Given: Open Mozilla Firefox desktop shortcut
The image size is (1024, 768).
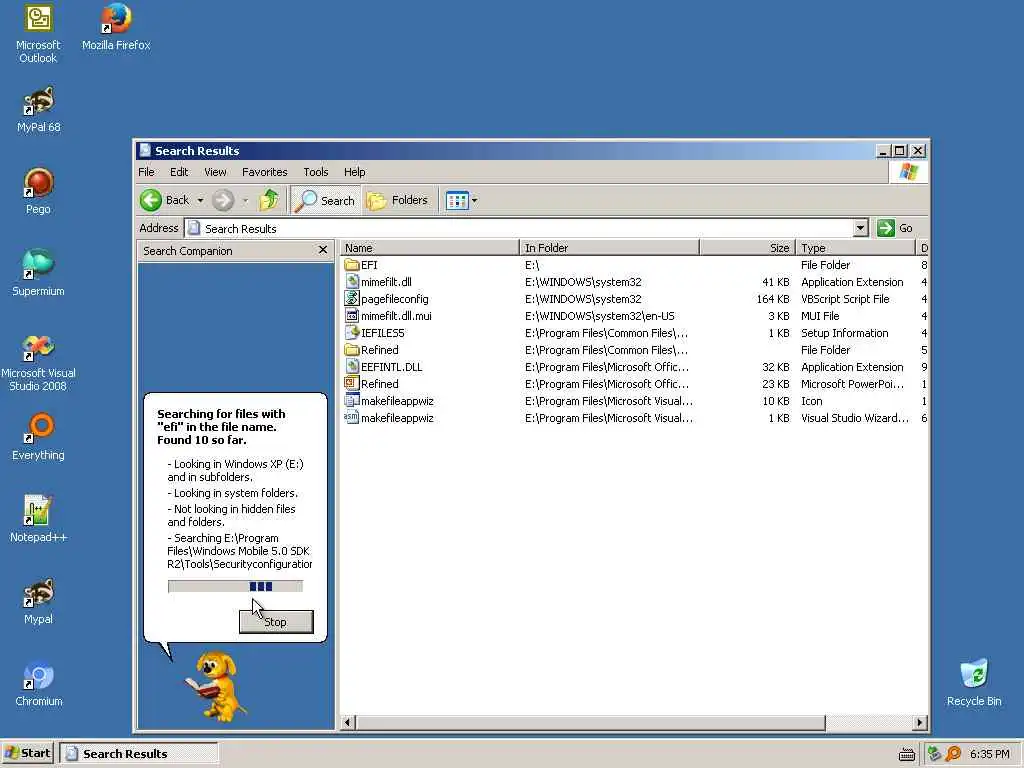Looking at the screenshot, I should 116,27.
